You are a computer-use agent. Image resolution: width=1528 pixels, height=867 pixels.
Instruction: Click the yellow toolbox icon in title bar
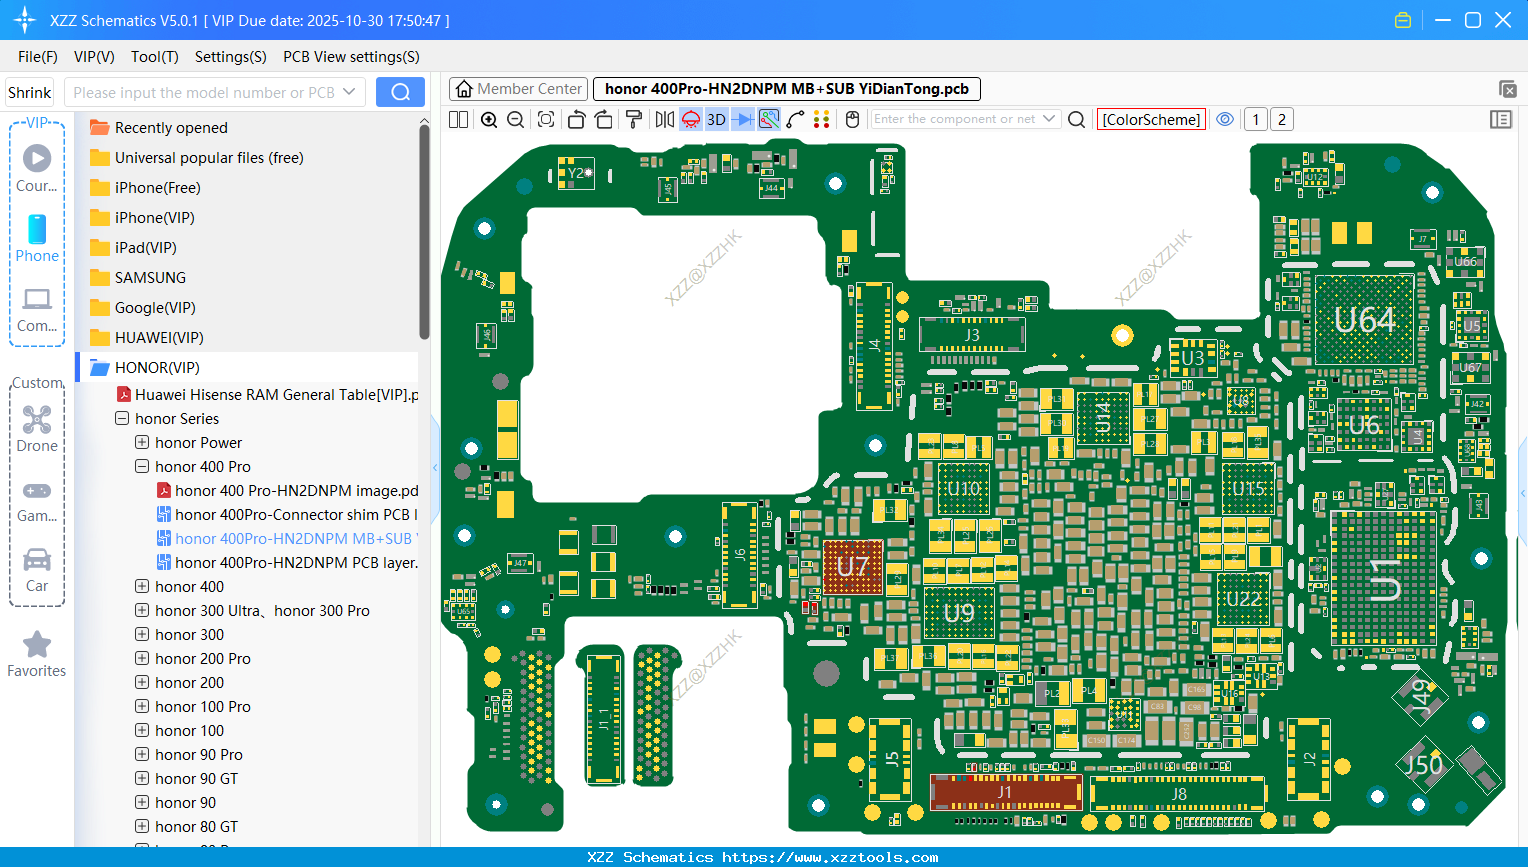coord(1403,20)
